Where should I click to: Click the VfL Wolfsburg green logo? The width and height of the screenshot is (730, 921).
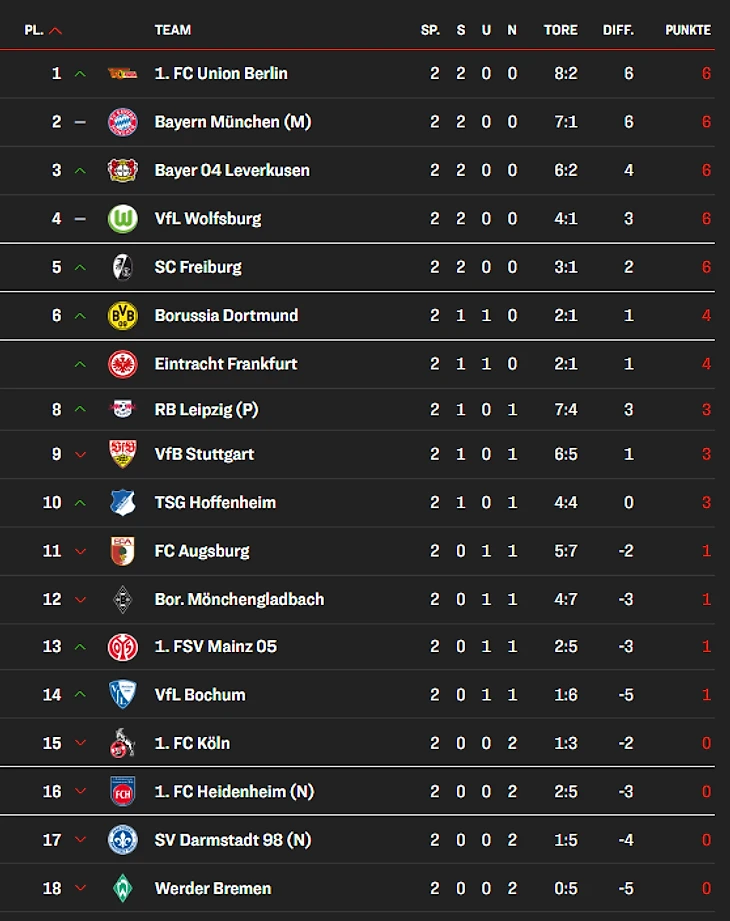click(122, 218)
